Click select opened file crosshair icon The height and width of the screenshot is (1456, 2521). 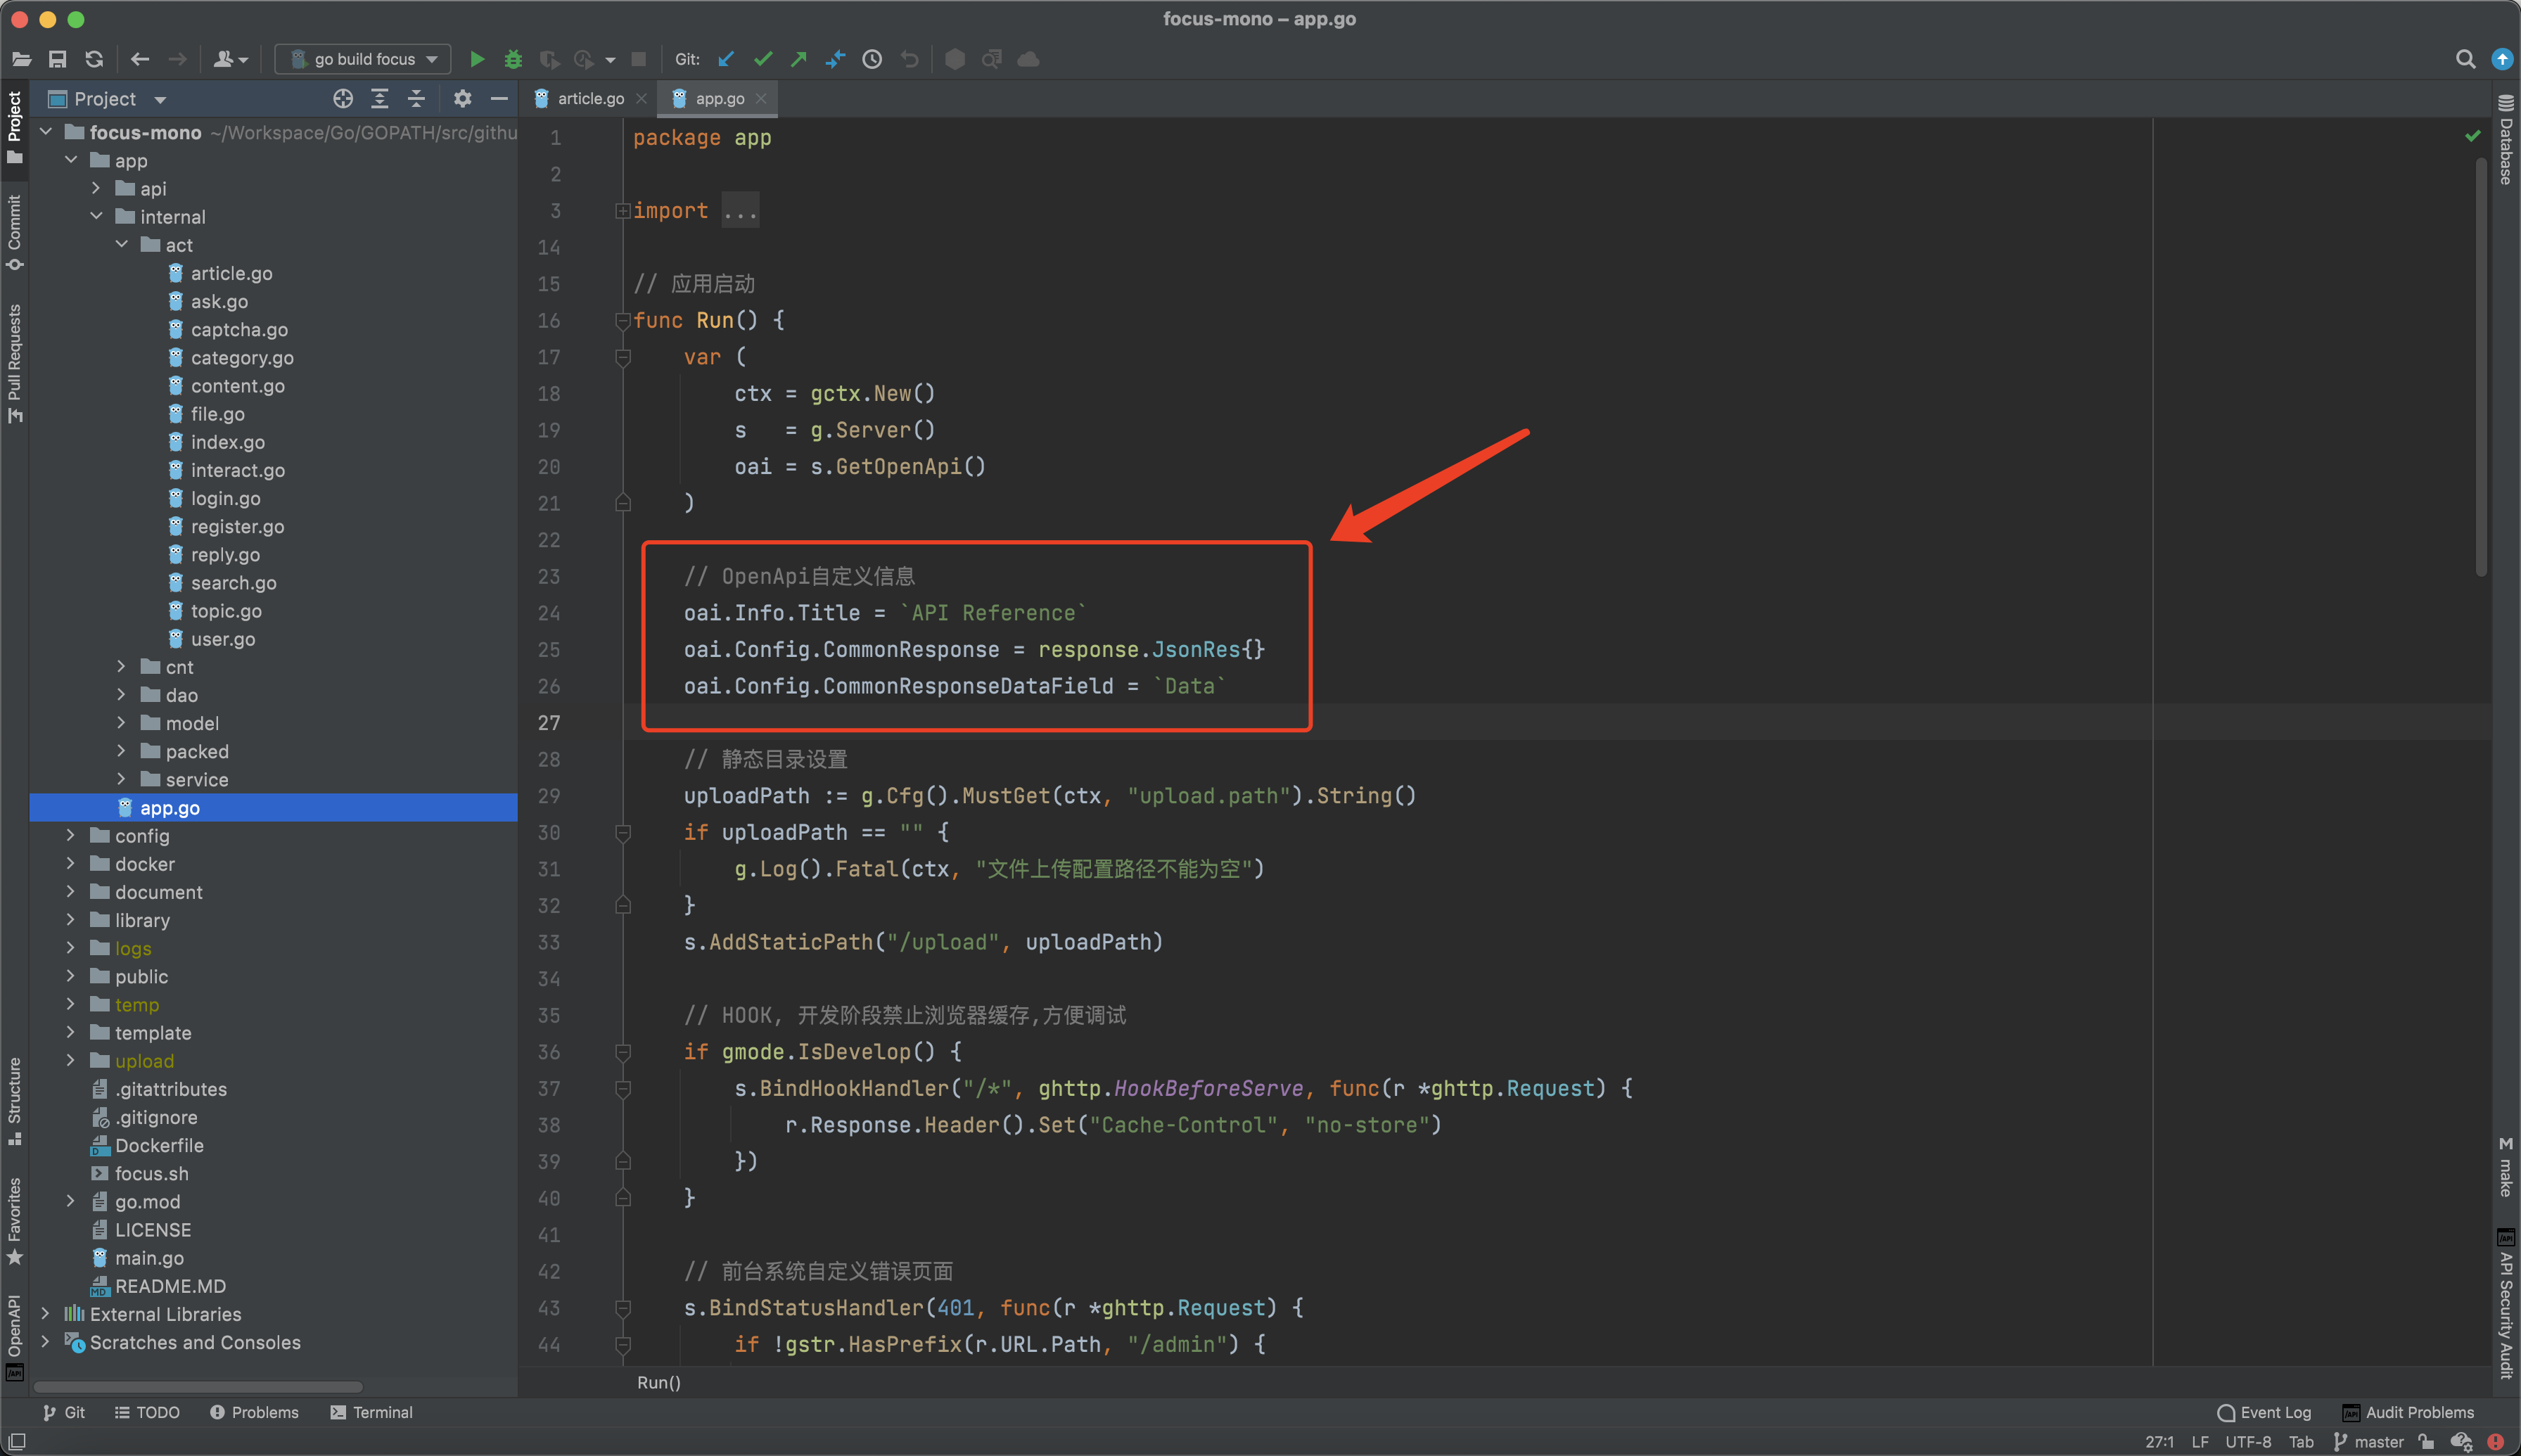tap(343, 98)
